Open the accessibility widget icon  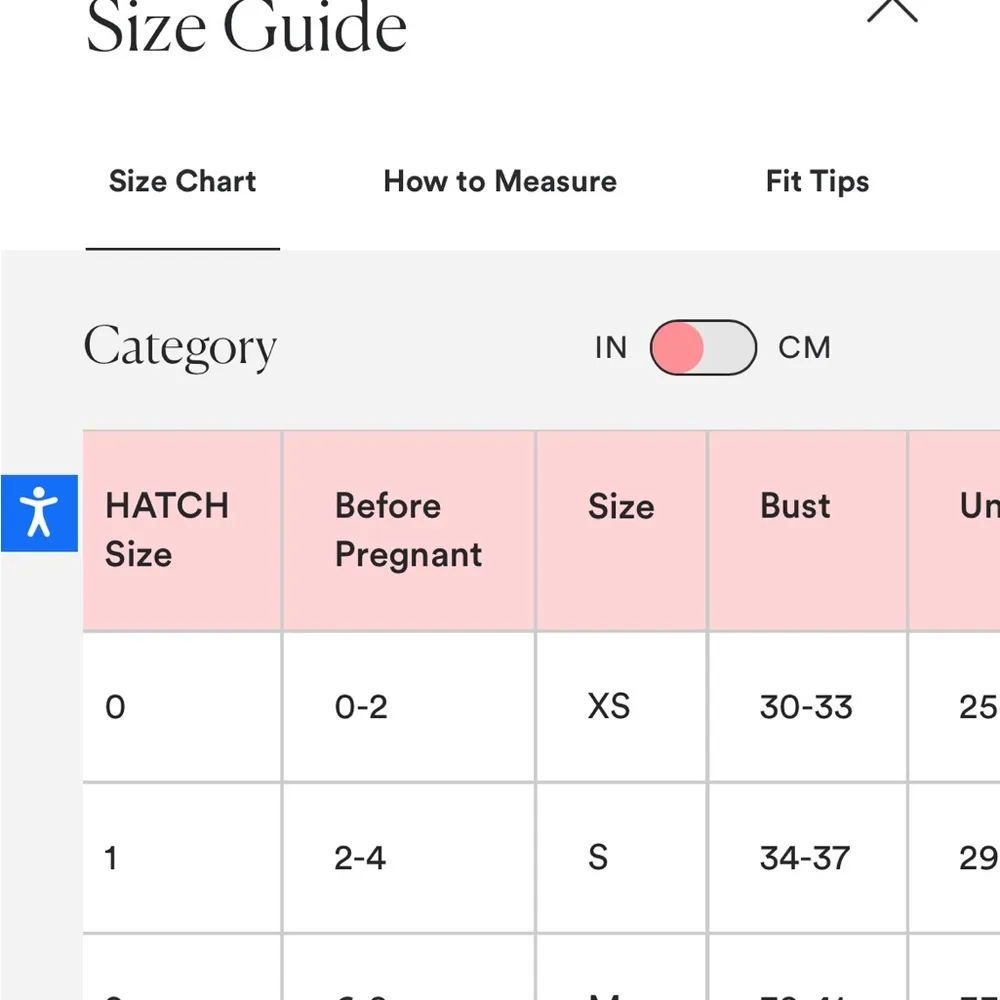click(x=39, y=512)
